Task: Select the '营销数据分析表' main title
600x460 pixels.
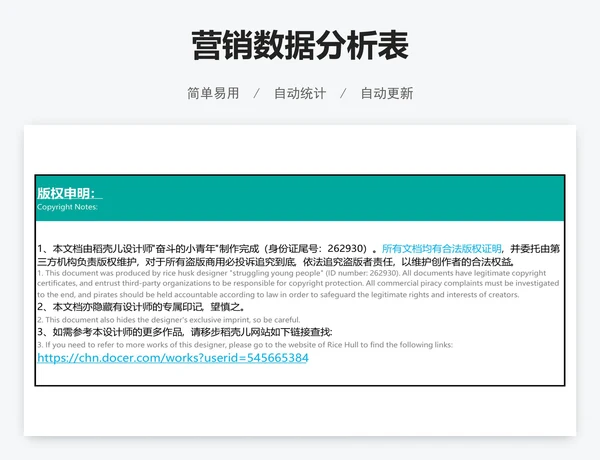Action: (300, 45)
